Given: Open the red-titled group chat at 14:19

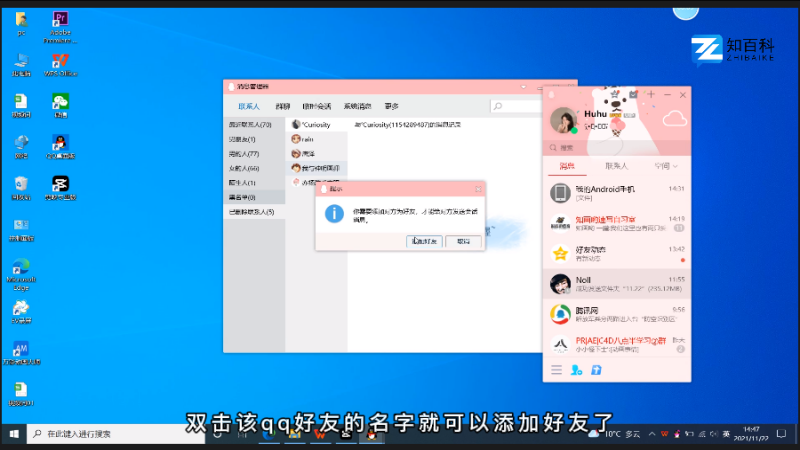Looking at the screenshot, I should pos(617,223).
